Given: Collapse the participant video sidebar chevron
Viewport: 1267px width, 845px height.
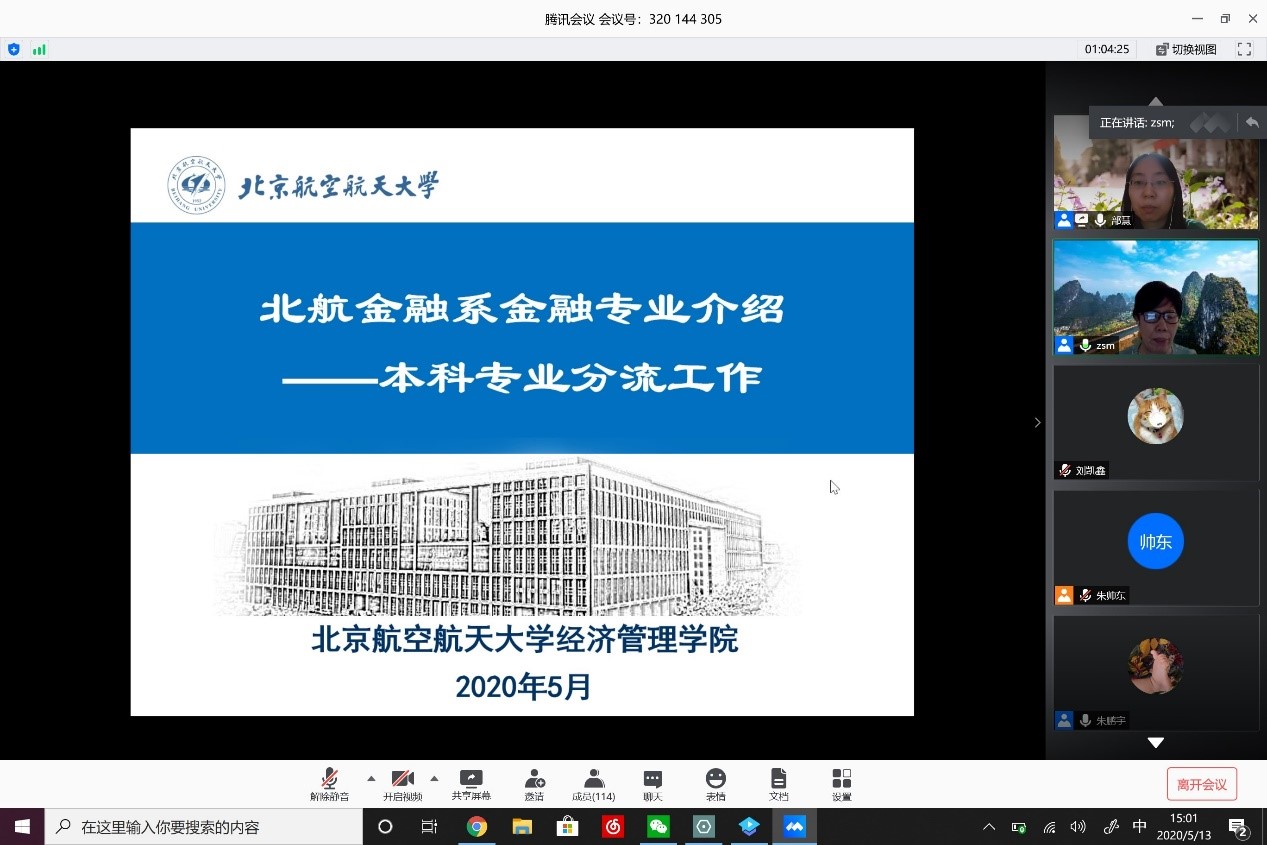Looking at the screenshot, I should point(1037,423).
